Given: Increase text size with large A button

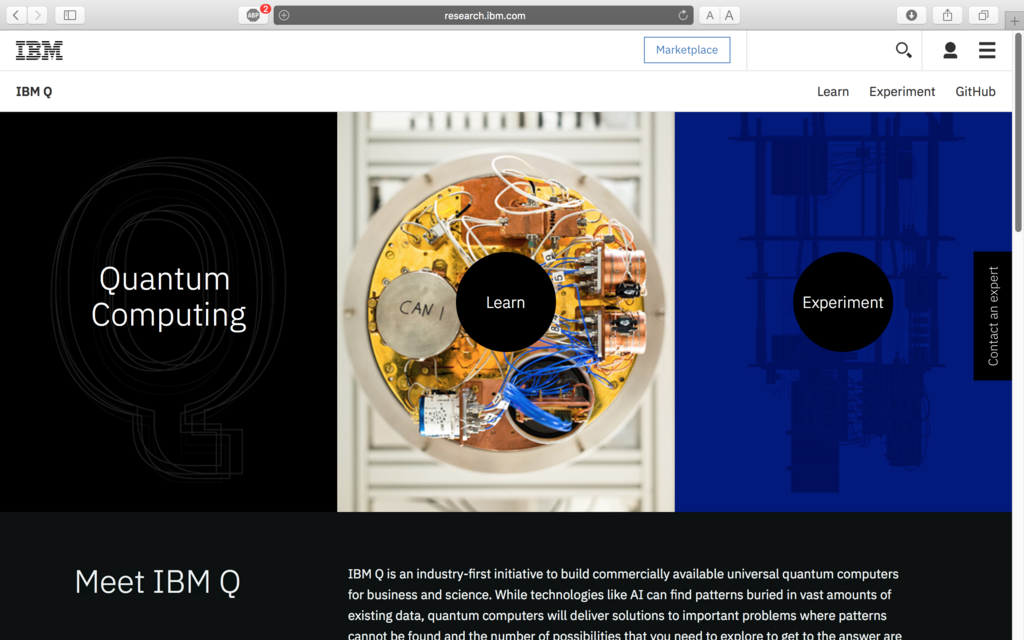Looking at the screenshot, I should coord(729,15).
